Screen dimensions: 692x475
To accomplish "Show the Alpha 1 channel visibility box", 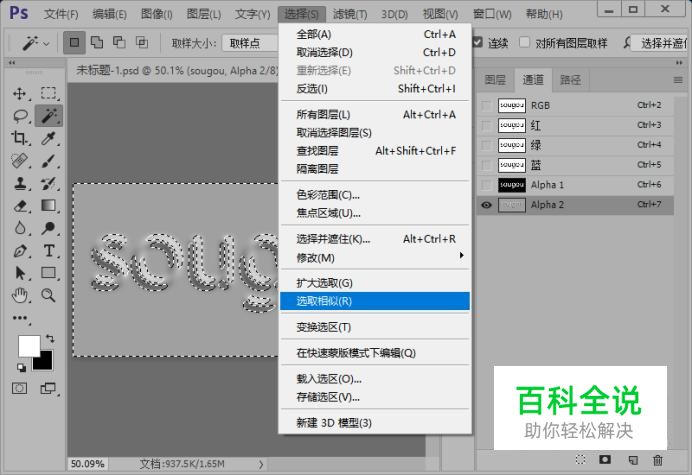I will click(486, 185).
